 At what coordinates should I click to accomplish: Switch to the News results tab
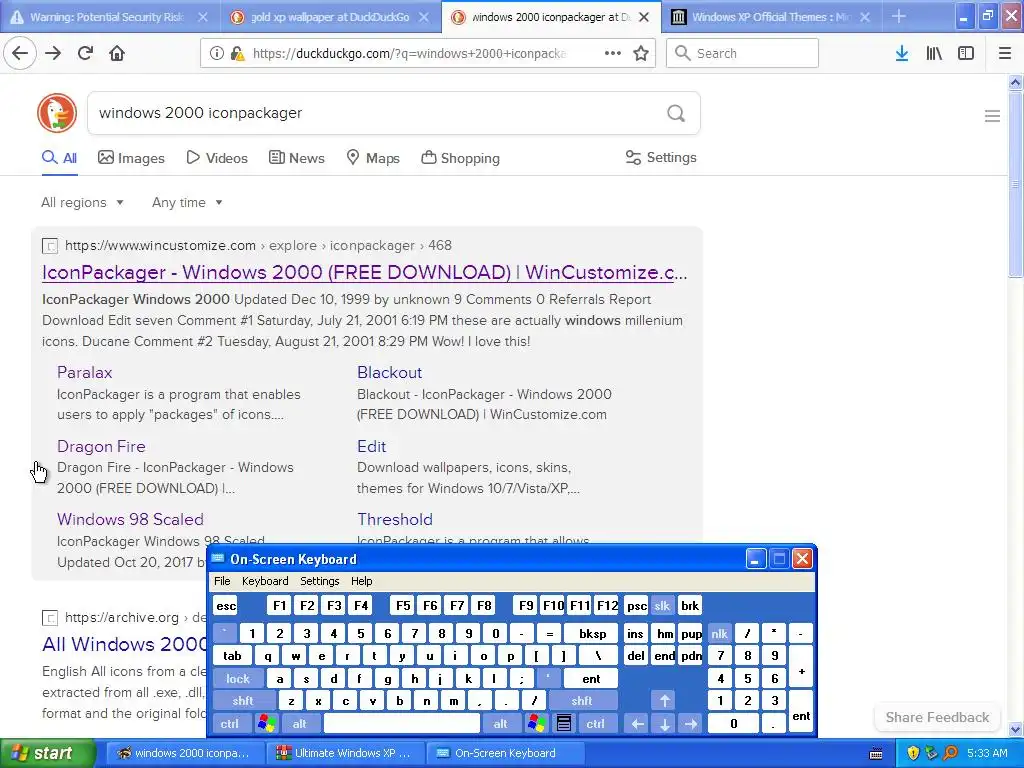(297, 158)
